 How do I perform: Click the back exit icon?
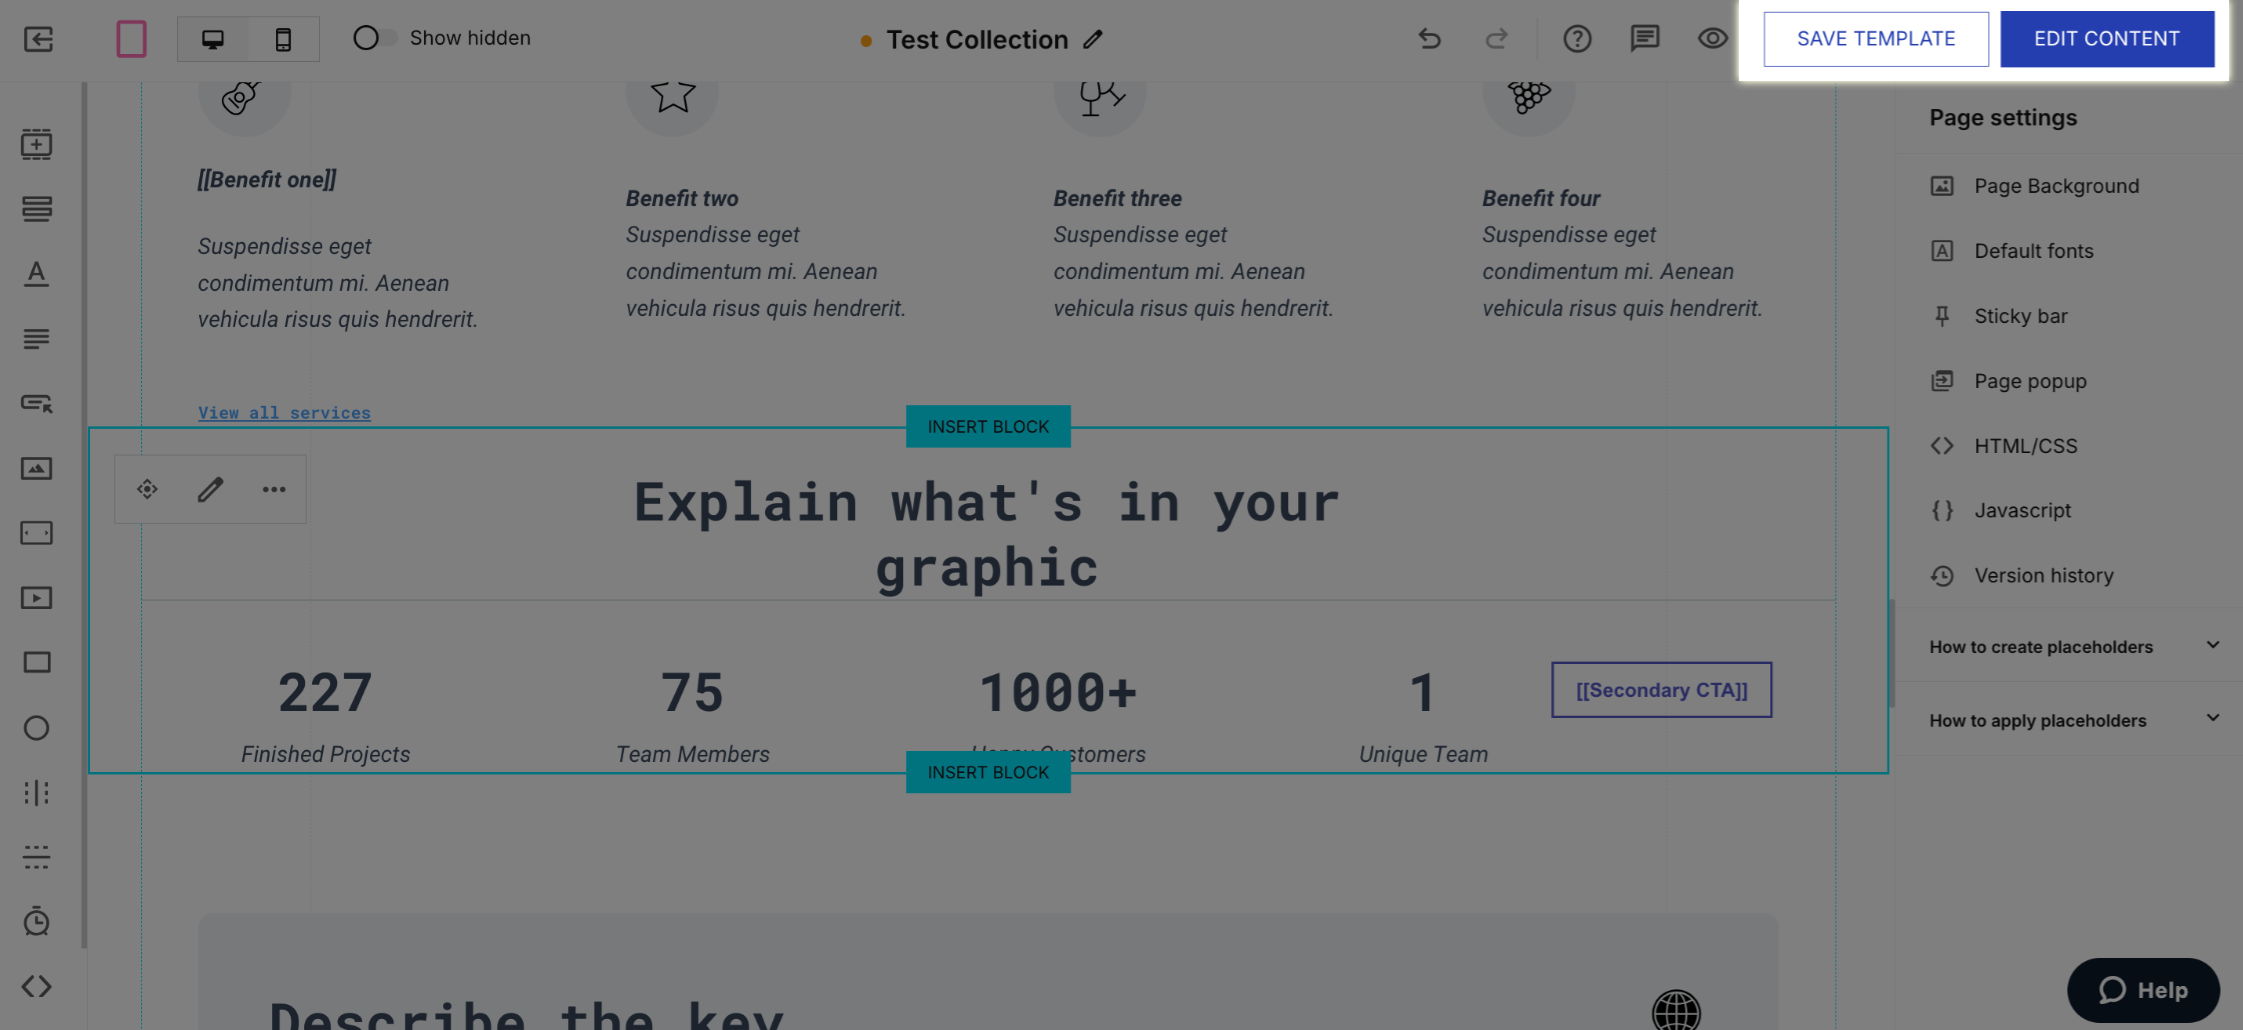[x=38, y=39]
